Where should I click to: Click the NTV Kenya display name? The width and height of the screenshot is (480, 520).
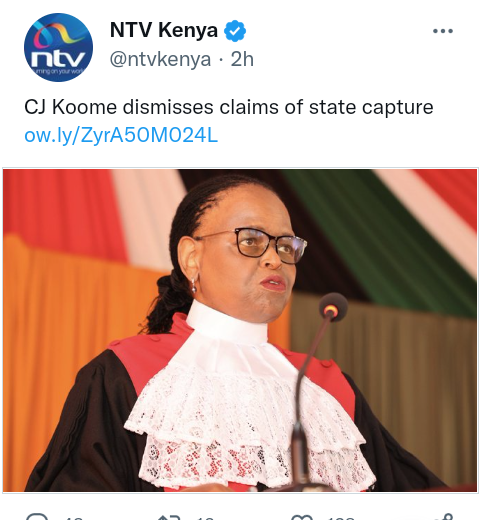coord(164,30)
